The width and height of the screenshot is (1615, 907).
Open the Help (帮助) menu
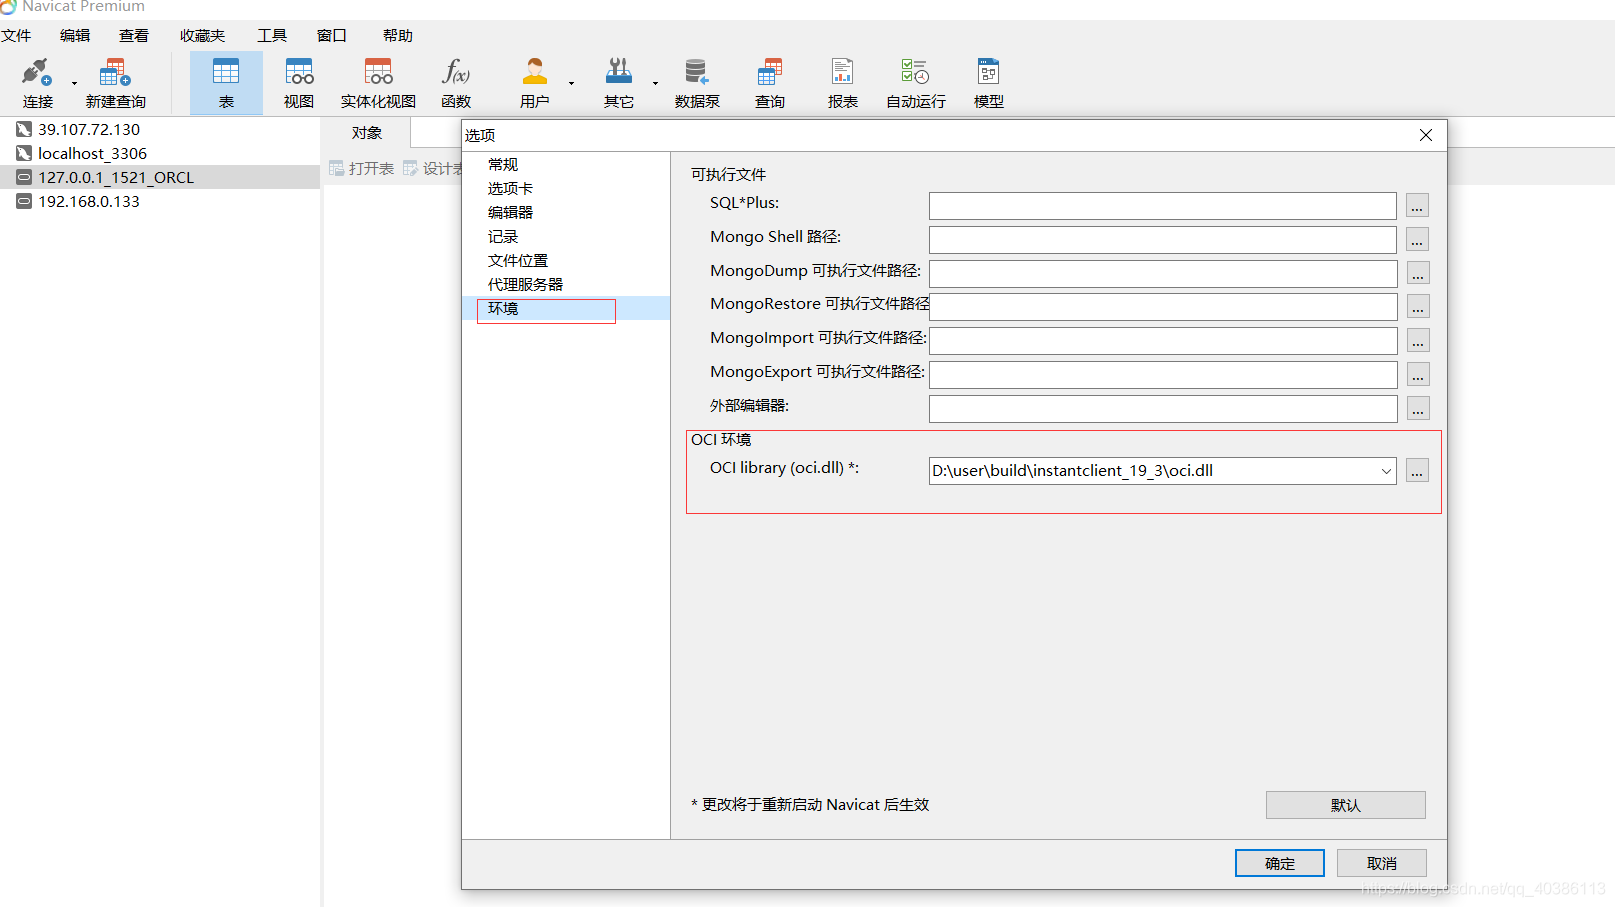click(398, 36)
